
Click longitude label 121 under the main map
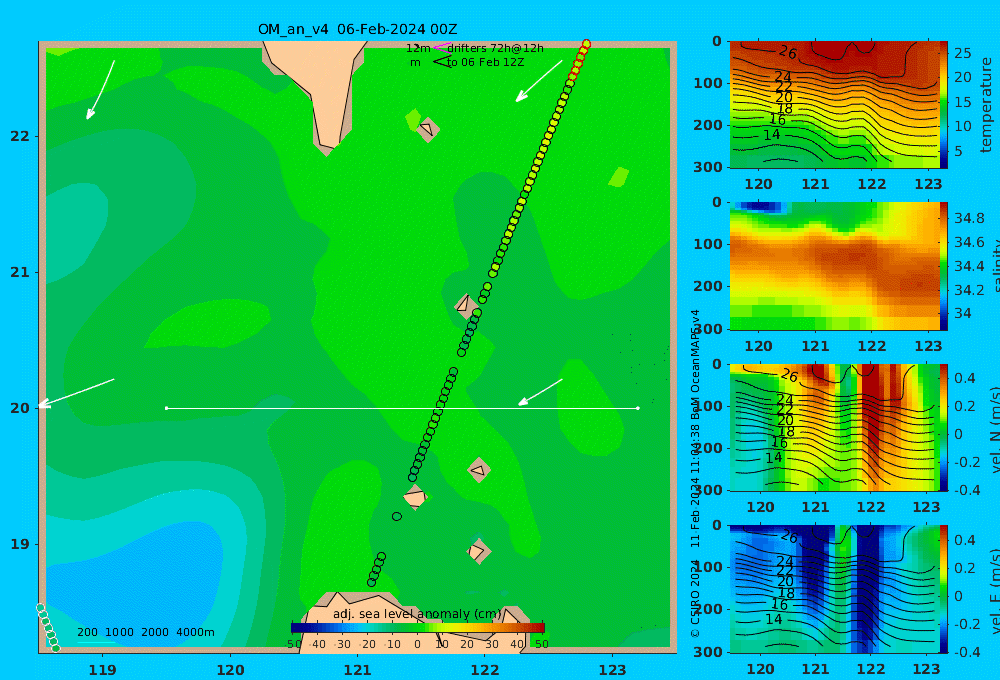click(x=358, y=670)
